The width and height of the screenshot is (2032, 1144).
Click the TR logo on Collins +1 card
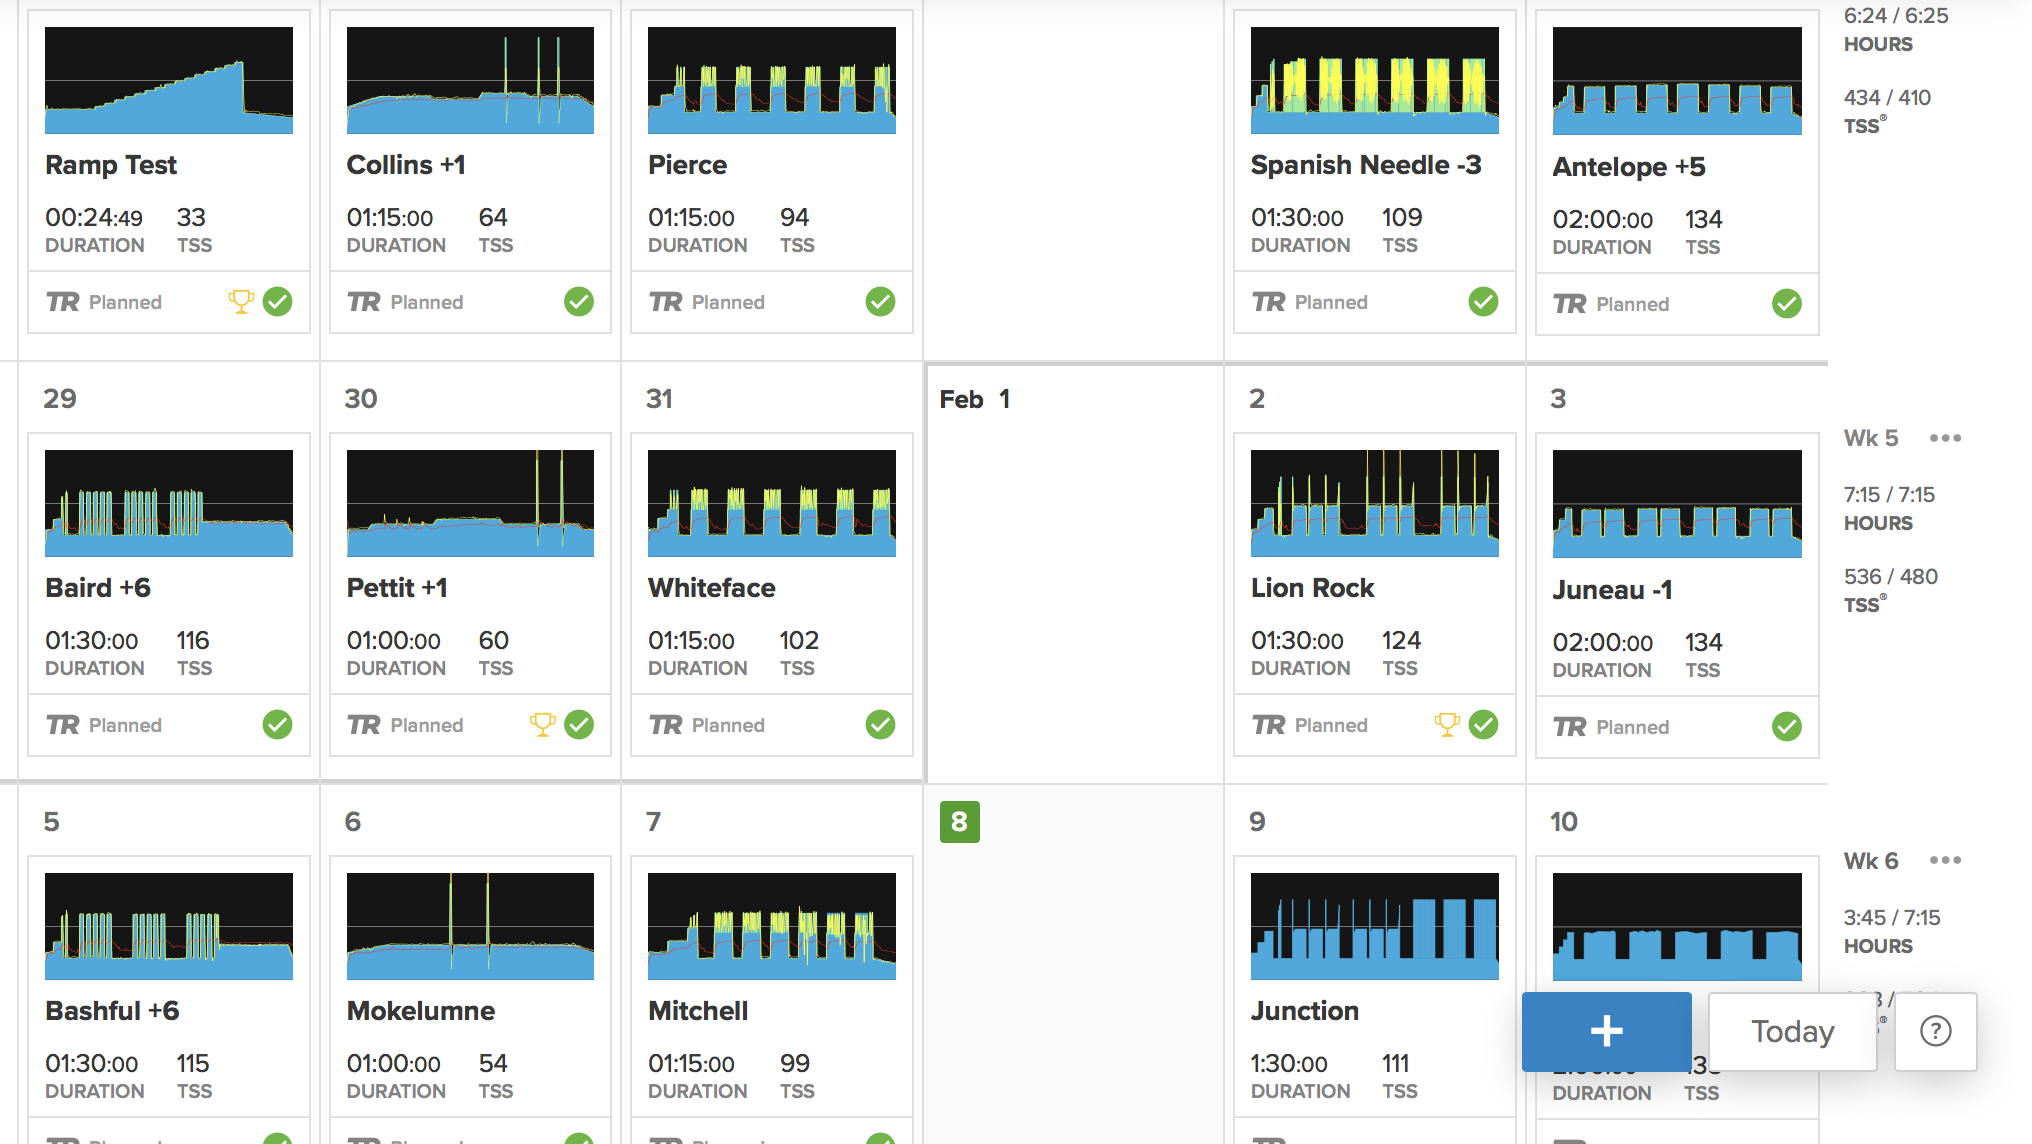pyautogui.click(x=363, y=302)
